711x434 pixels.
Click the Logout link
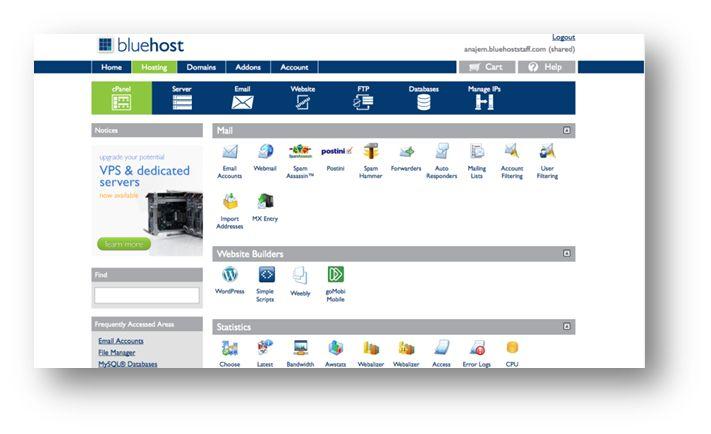[x=564, y=37]
